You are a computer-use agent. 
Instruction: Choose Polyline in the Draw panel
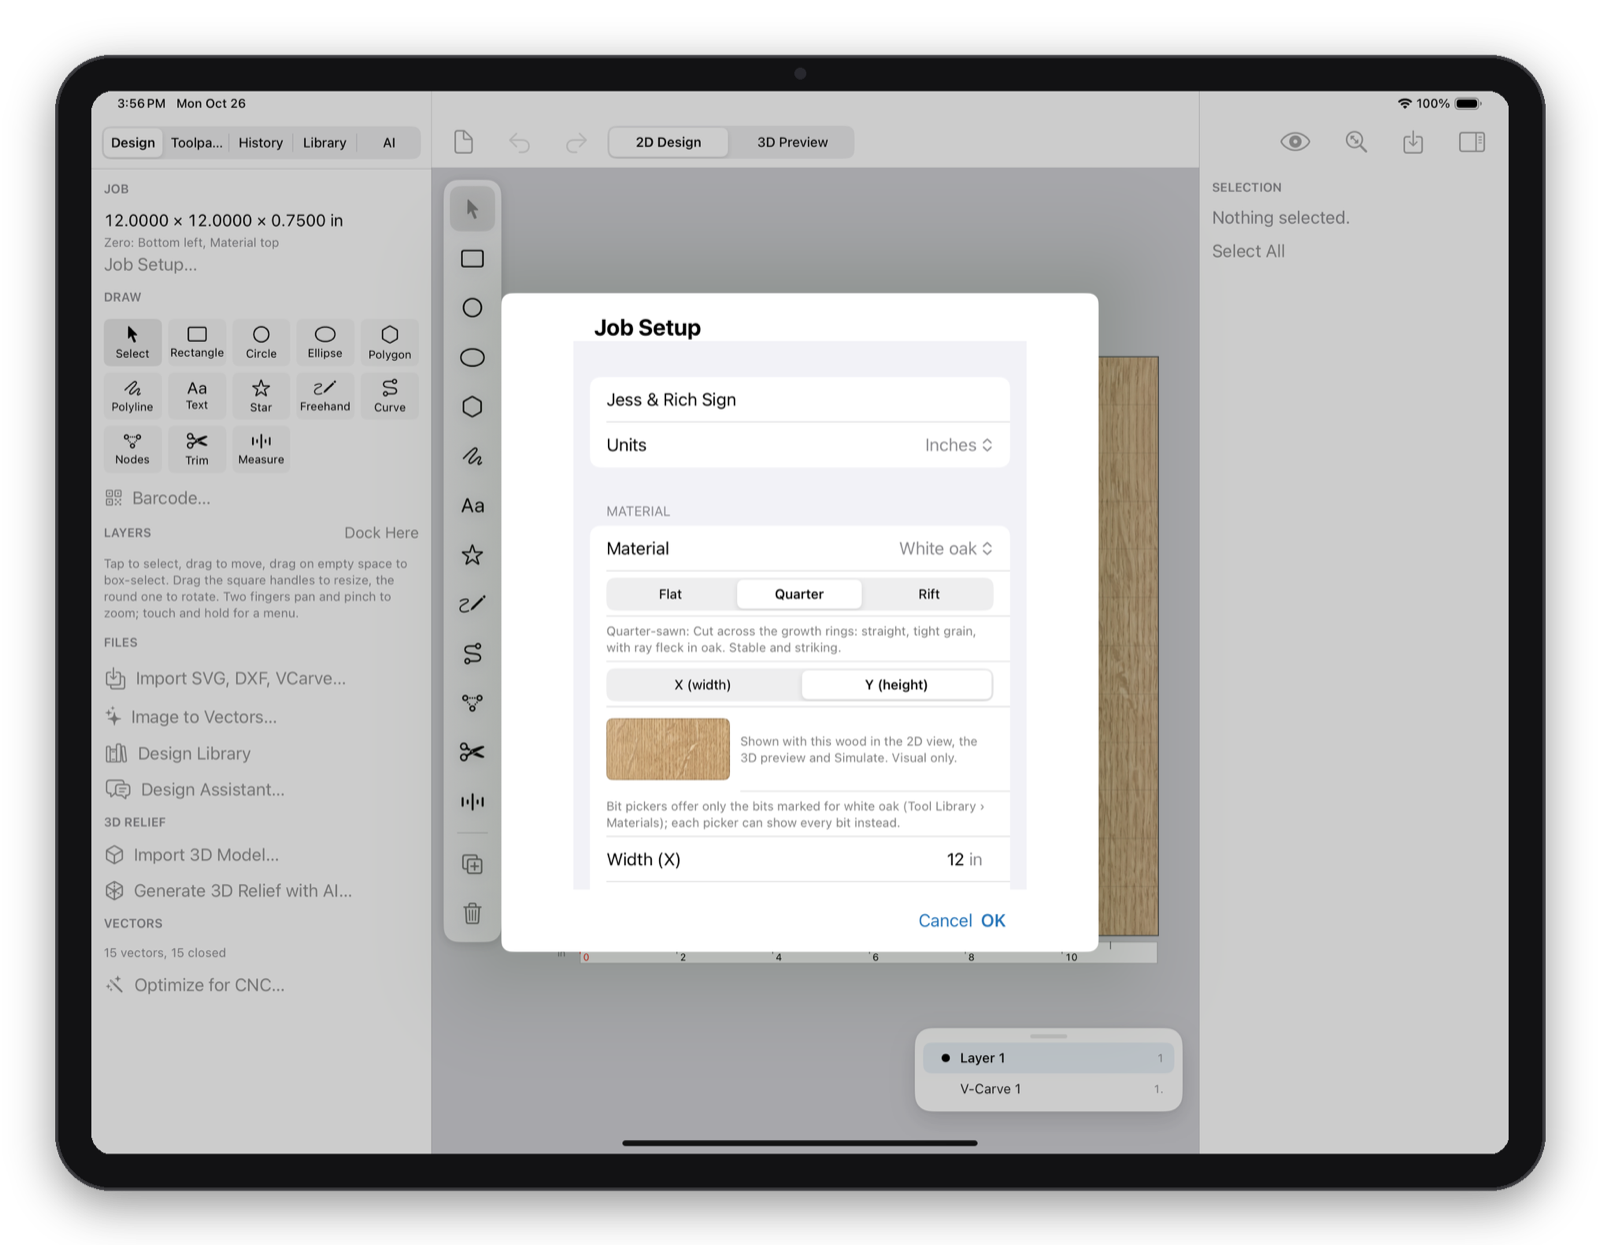132,395
